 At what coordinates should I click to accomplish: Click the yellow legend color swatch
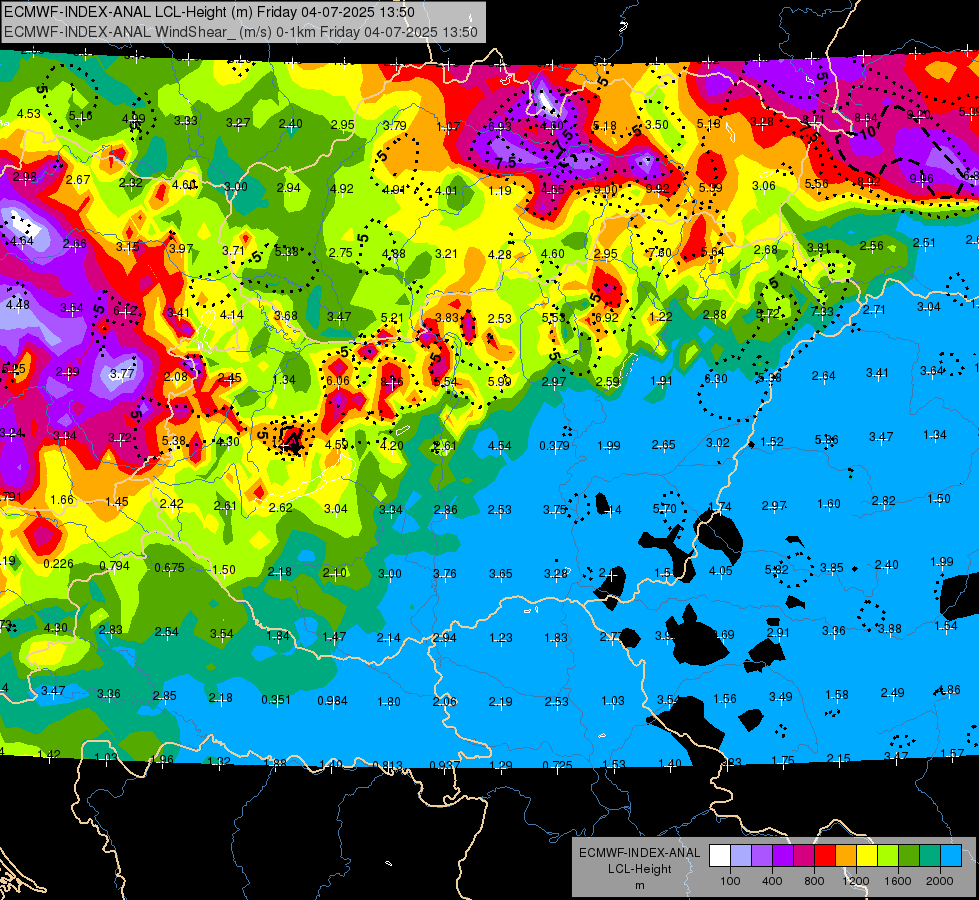867,855
